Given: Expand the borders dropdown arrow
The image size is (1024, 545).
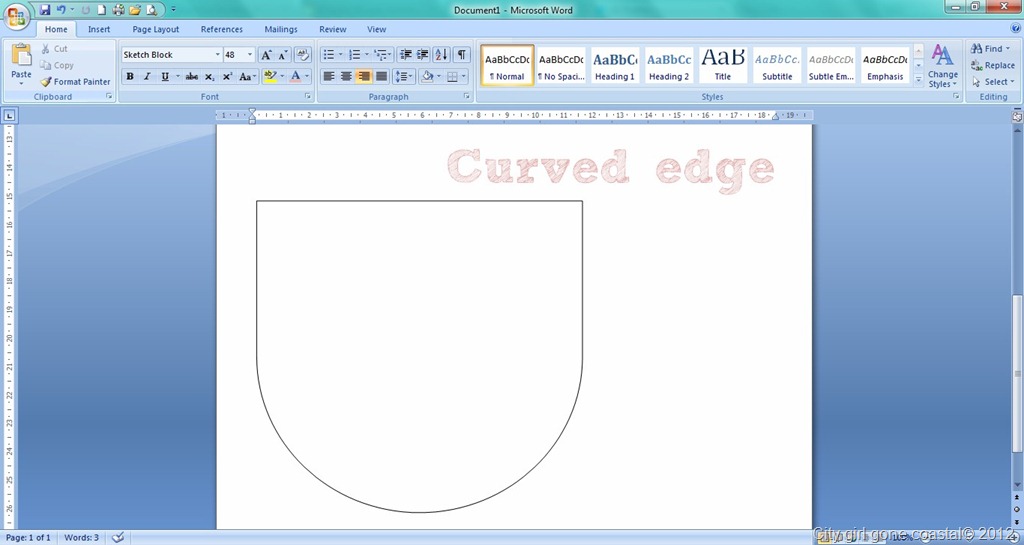Looking at the screenshot, I should [464, 76].
